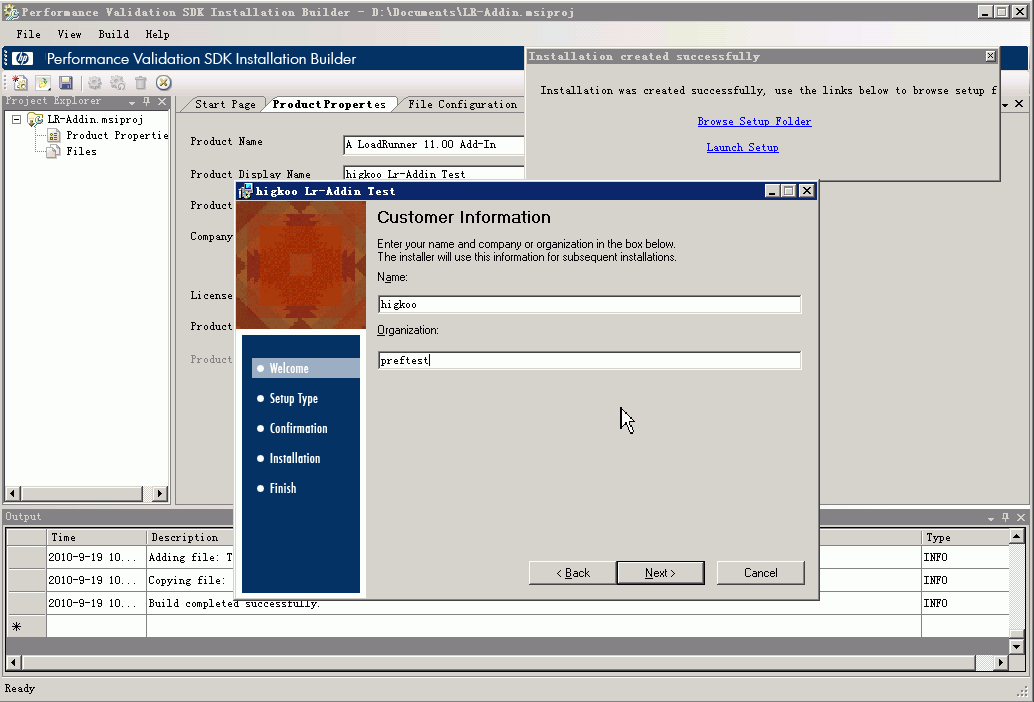Collapse the LR-Addin.msiproj tree node

click(16, 119)
